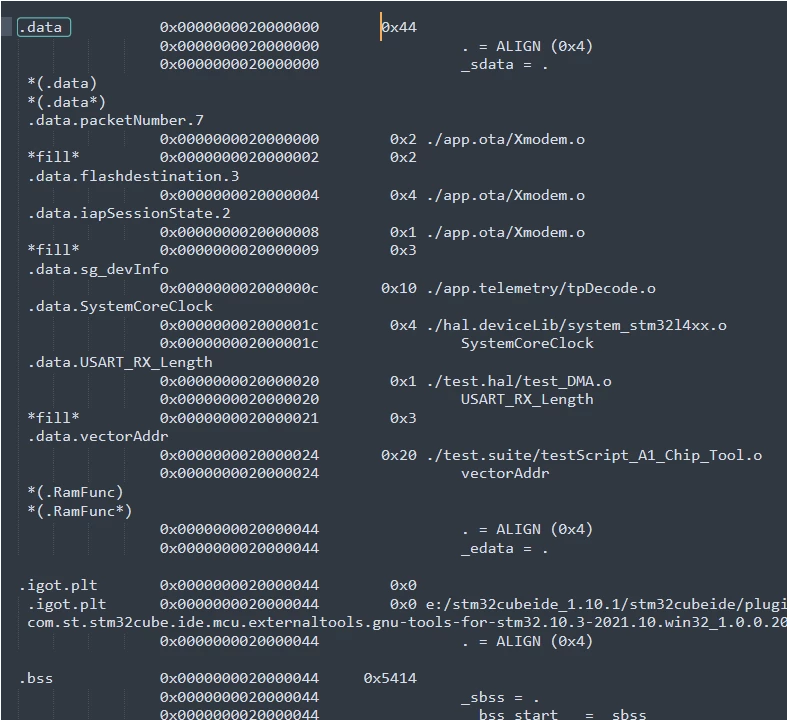
Task: Click the _edata = . assignment line
Action: pyautogui.click(x=504, y=548)
